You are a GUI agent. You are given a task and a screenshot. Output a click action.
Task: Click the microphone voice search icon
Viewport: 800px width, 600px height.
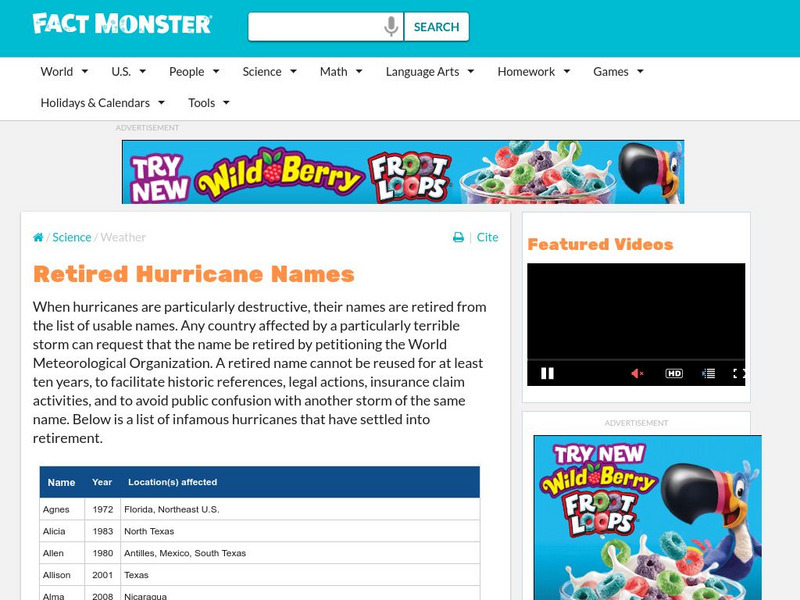pyautogui.click(x=391, y=27)
